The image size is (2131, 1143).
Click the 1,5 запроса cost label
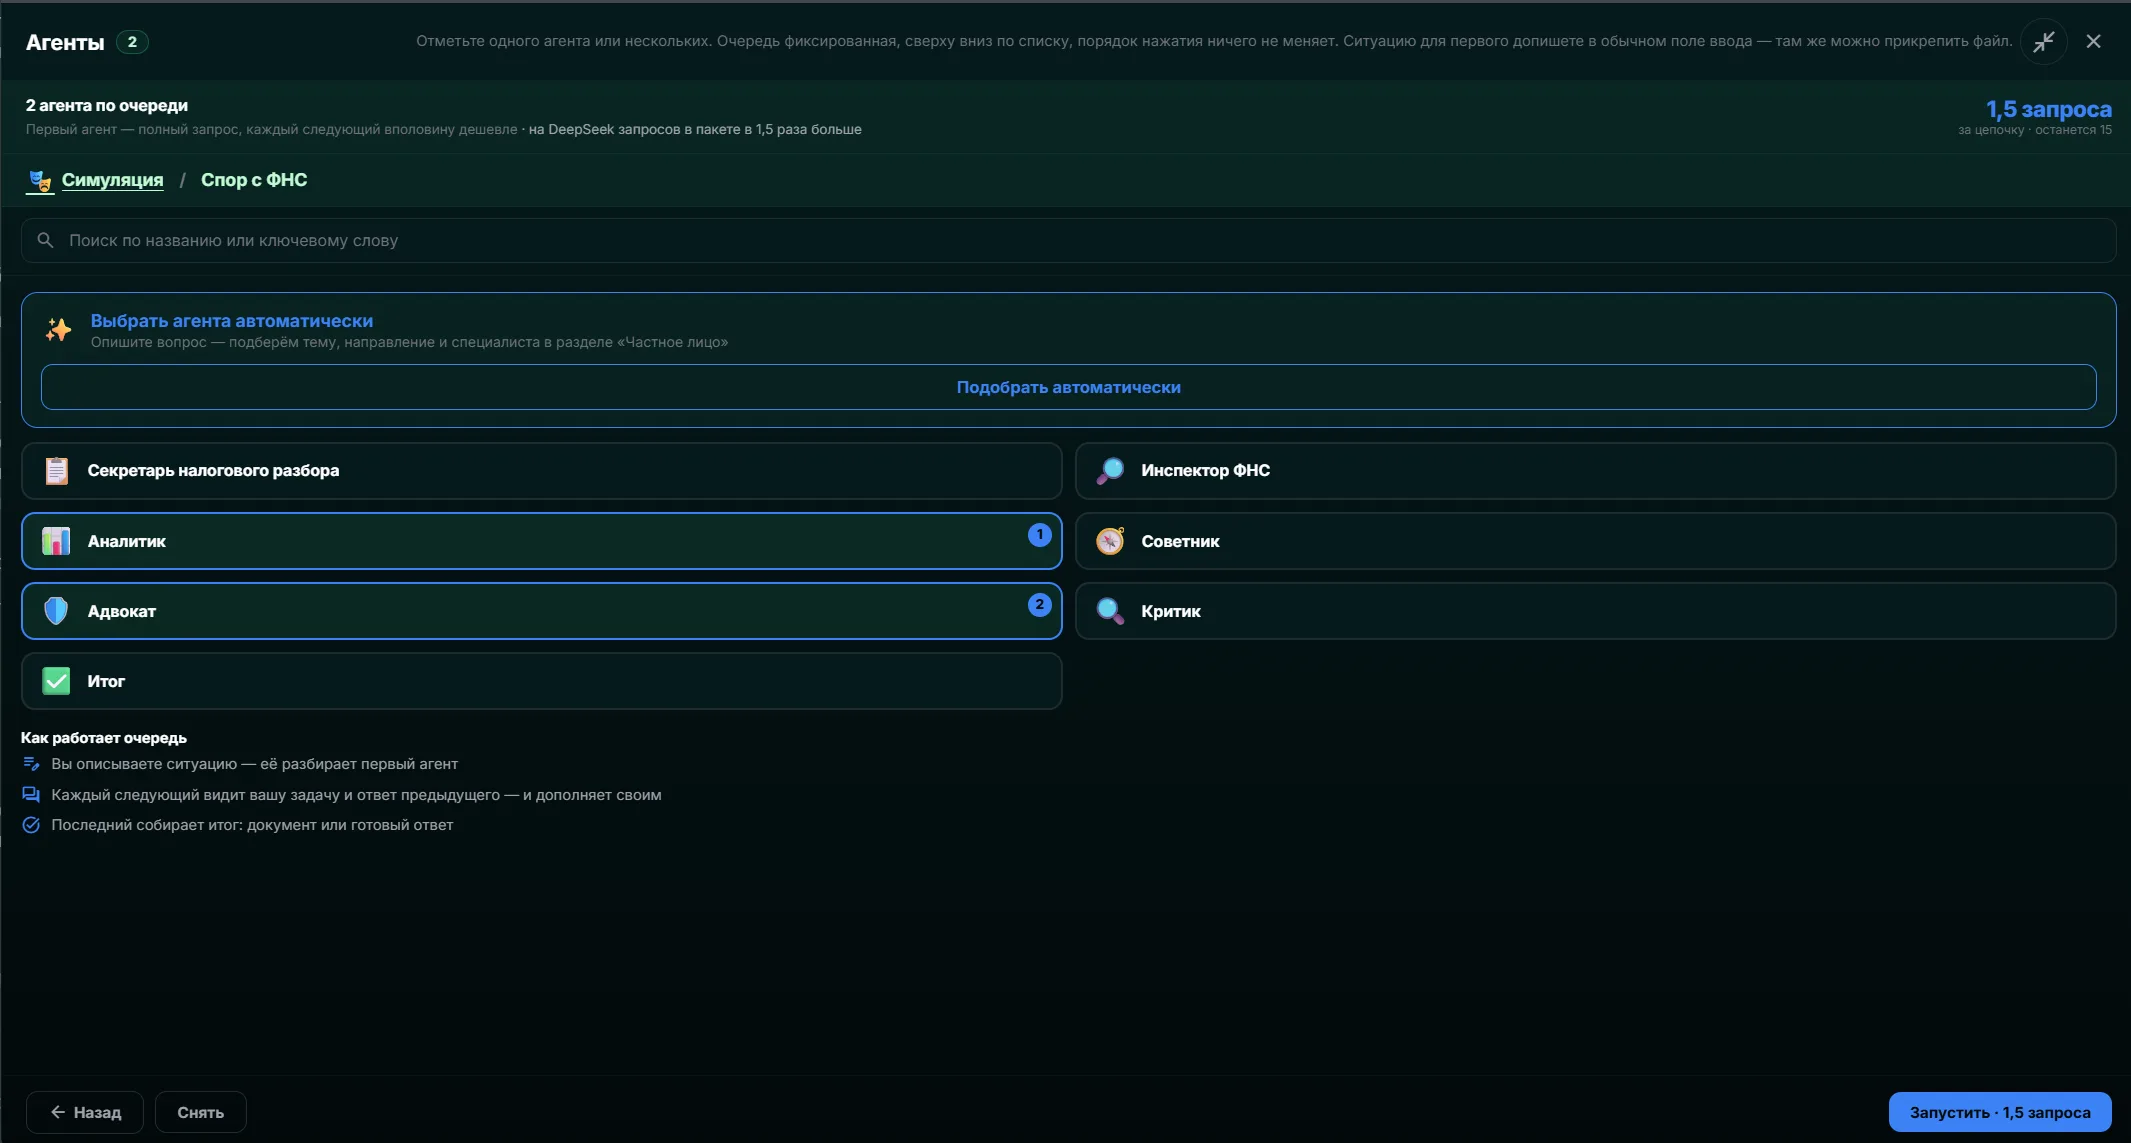(2048, 109)
